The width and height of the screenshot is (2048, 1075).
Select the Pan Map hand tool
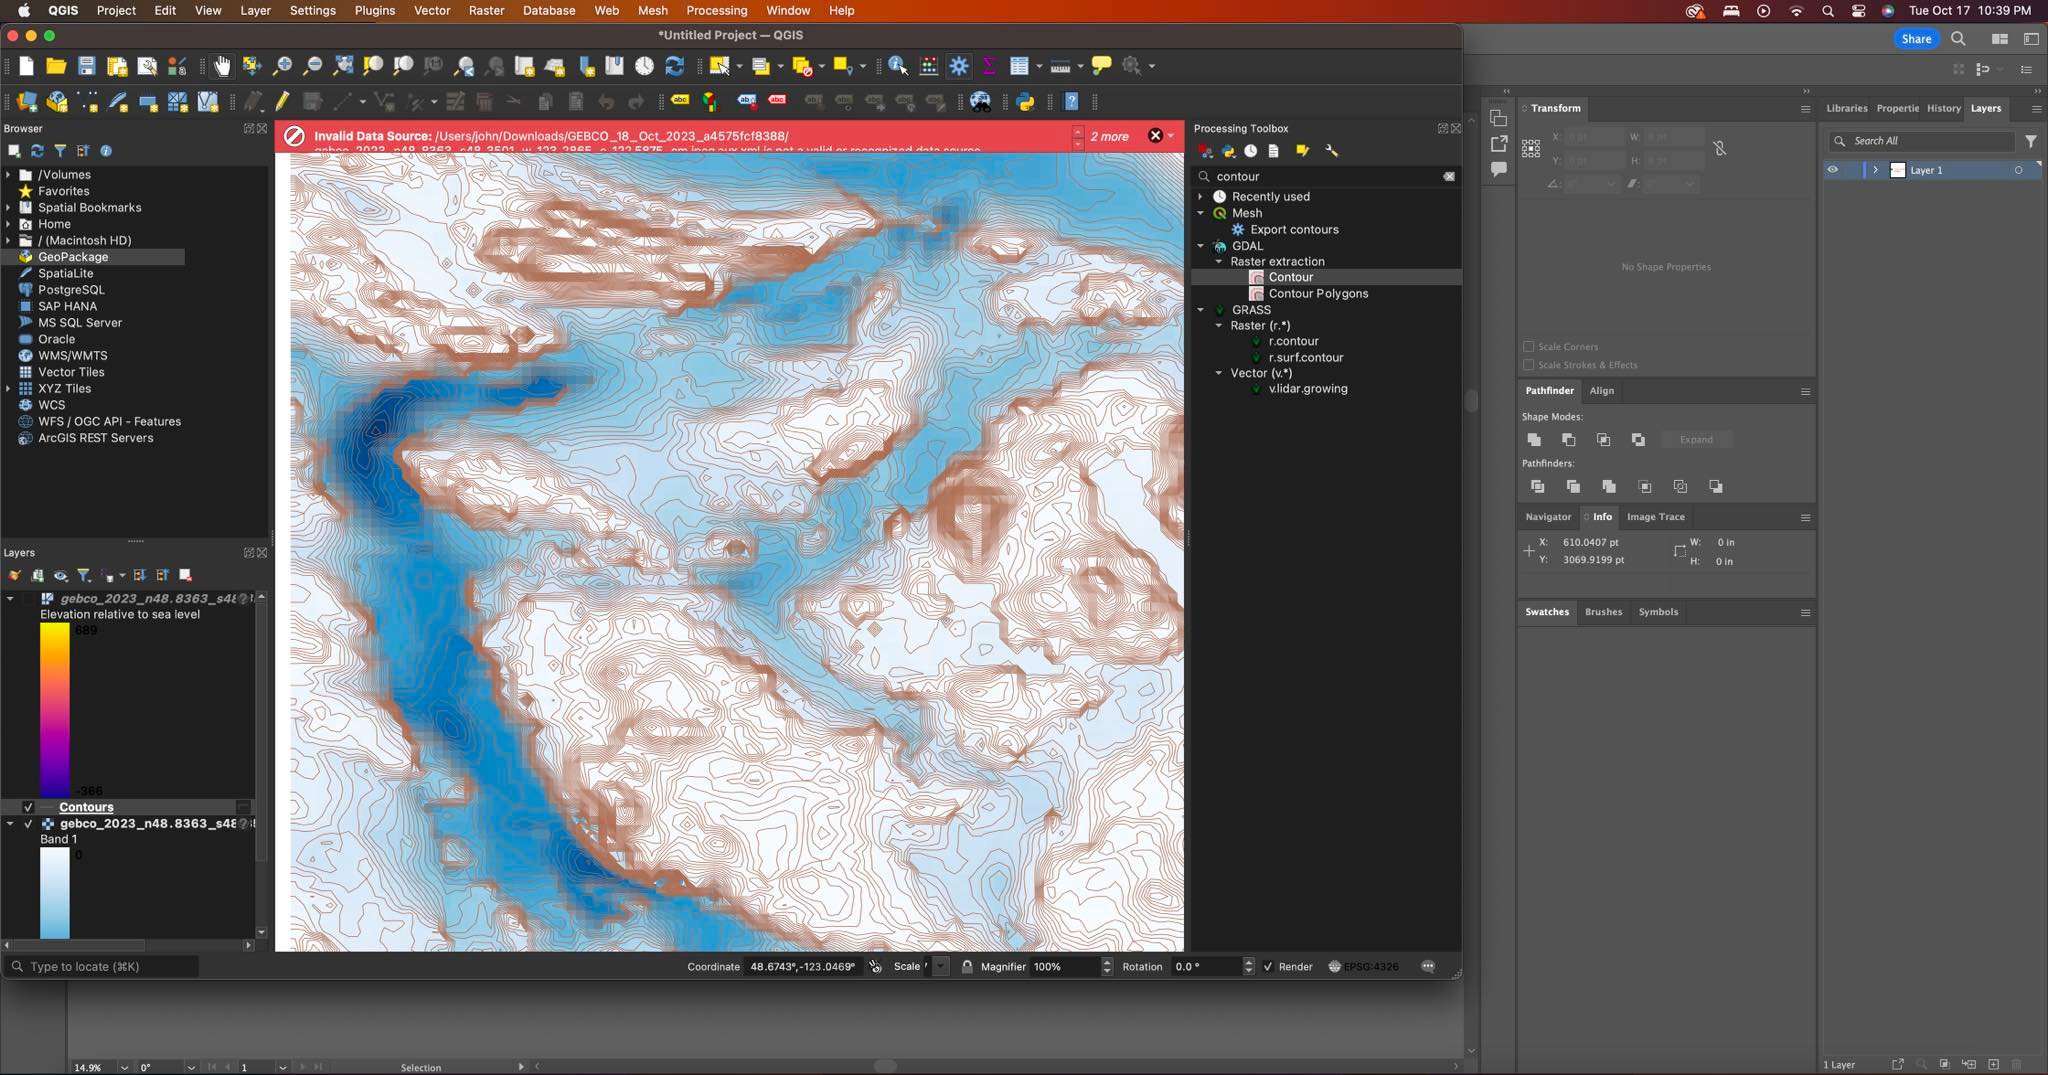click(x=222, y=66)
